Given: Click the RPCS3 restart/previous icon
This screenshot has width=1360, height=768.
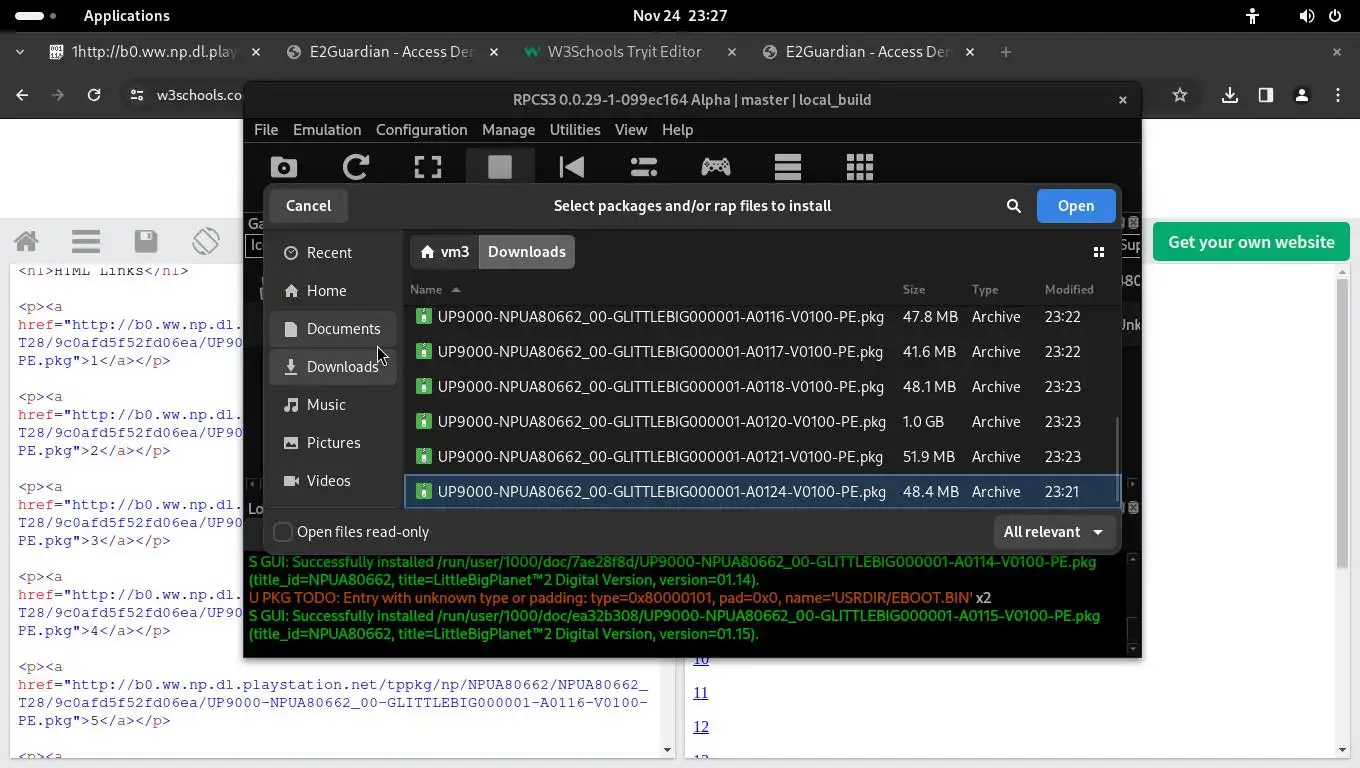Looking at the screenshot, I should pyautogui.click(x=572, y=167).
